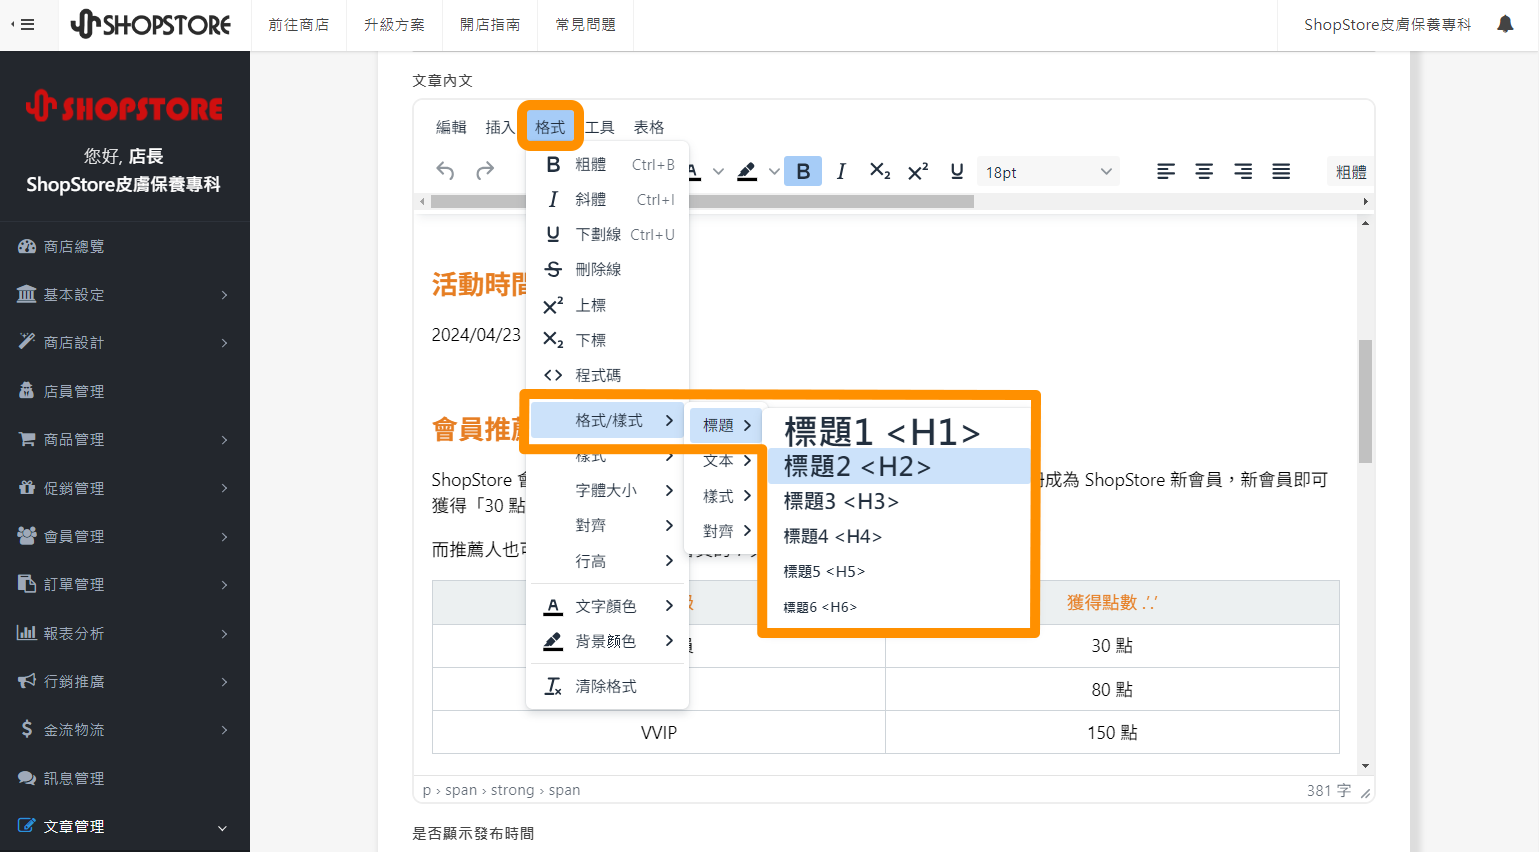Click the undo arrow icon
Image resolution: width=1539 pixels, height=852 pixels.
(x=446, y=171)
